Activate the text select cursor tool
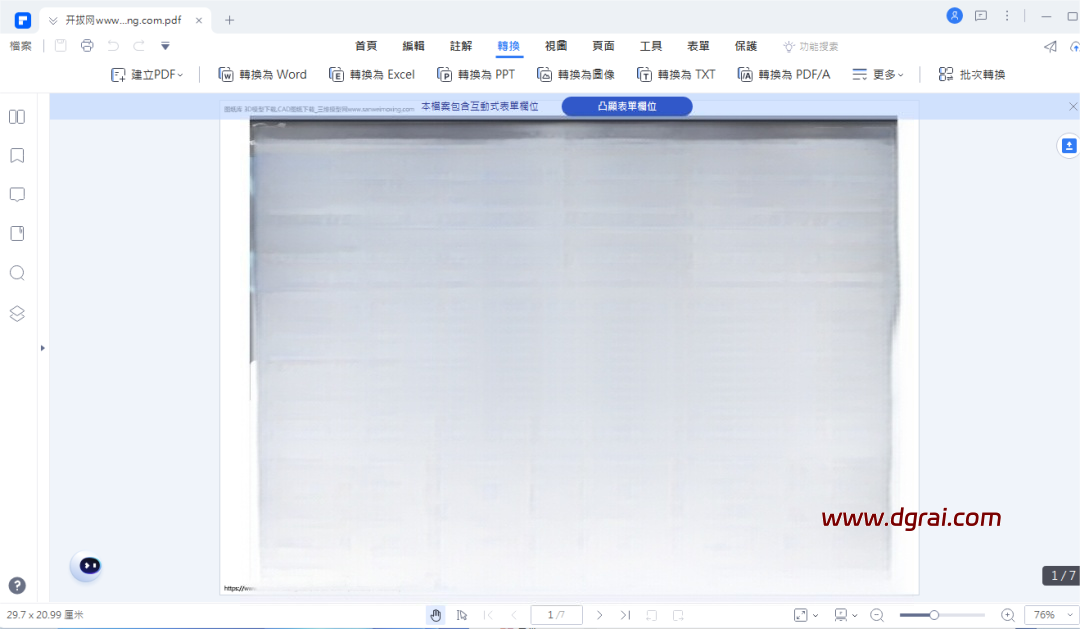Screen dimensions: 1080x629 462,615
